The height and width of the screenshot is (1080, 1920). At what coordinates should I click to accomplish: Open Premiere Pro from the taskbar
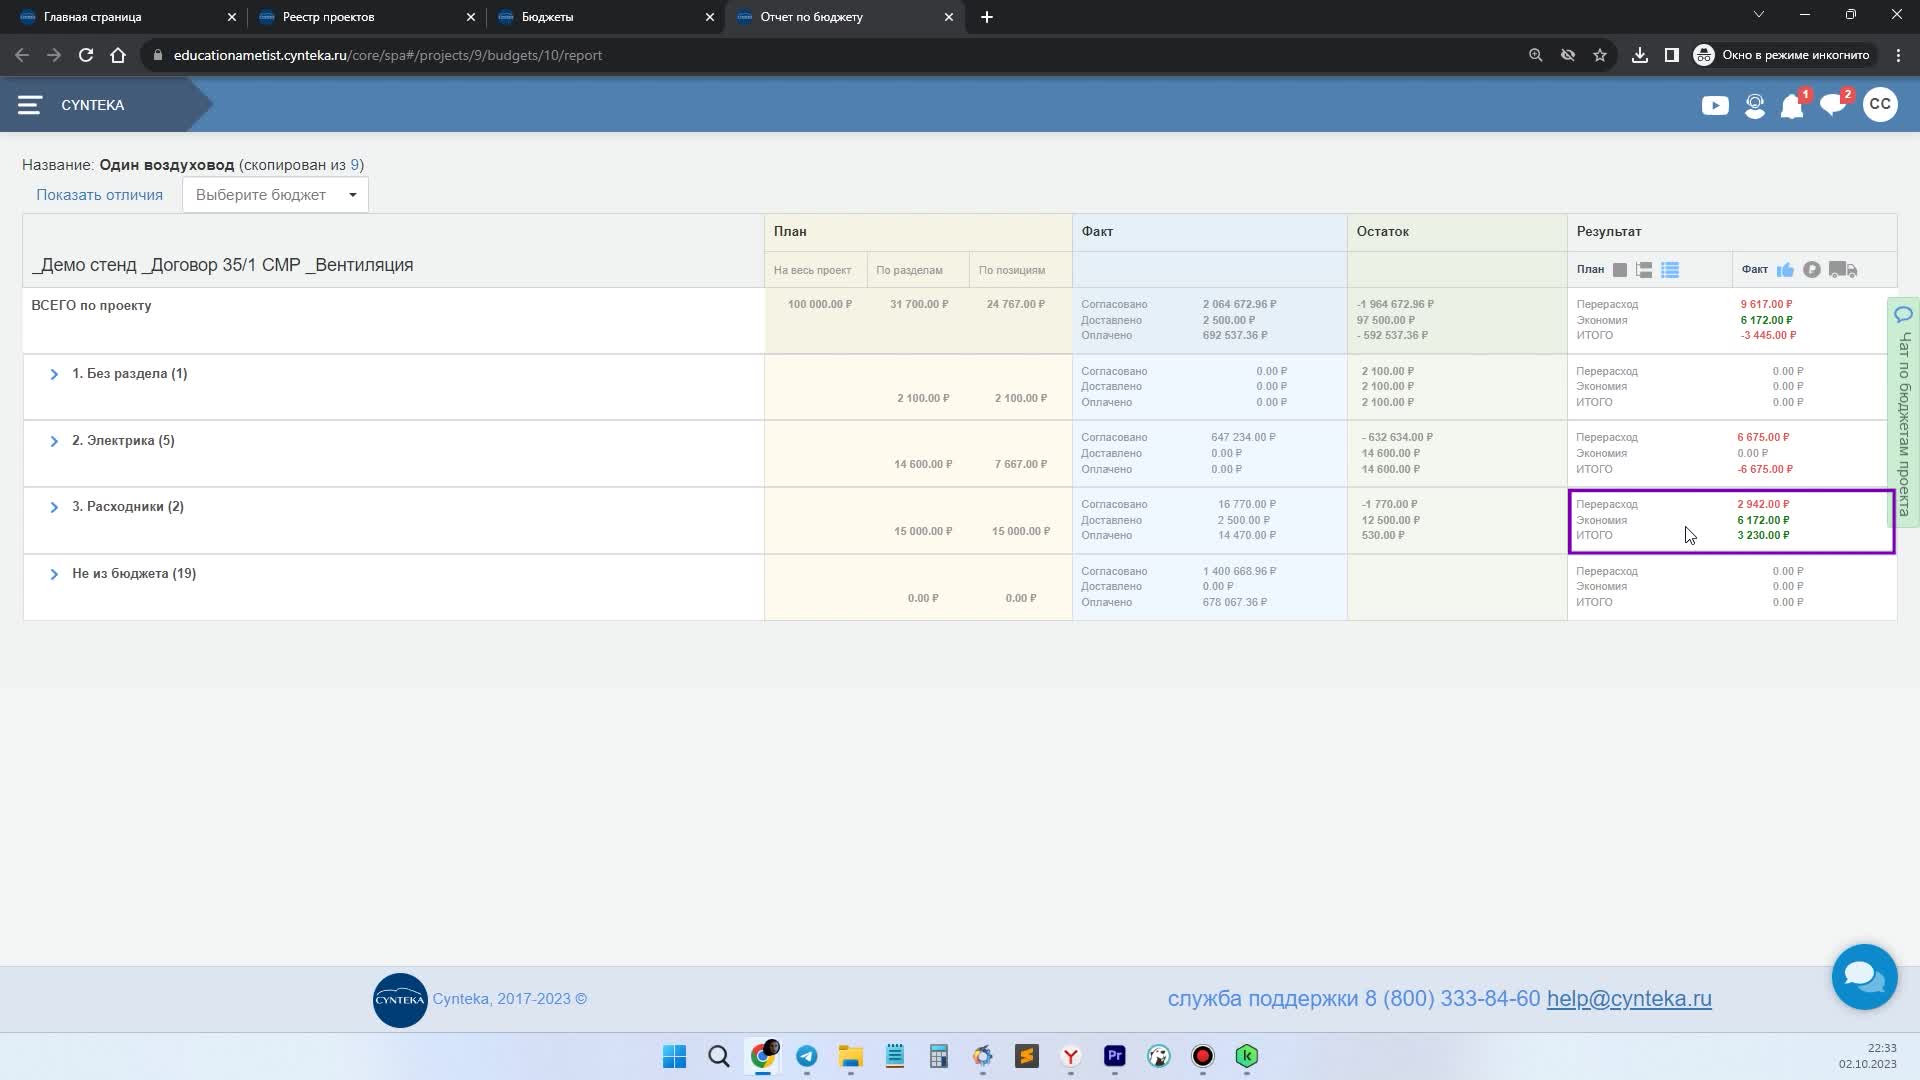click(x=1115, y=1057)
